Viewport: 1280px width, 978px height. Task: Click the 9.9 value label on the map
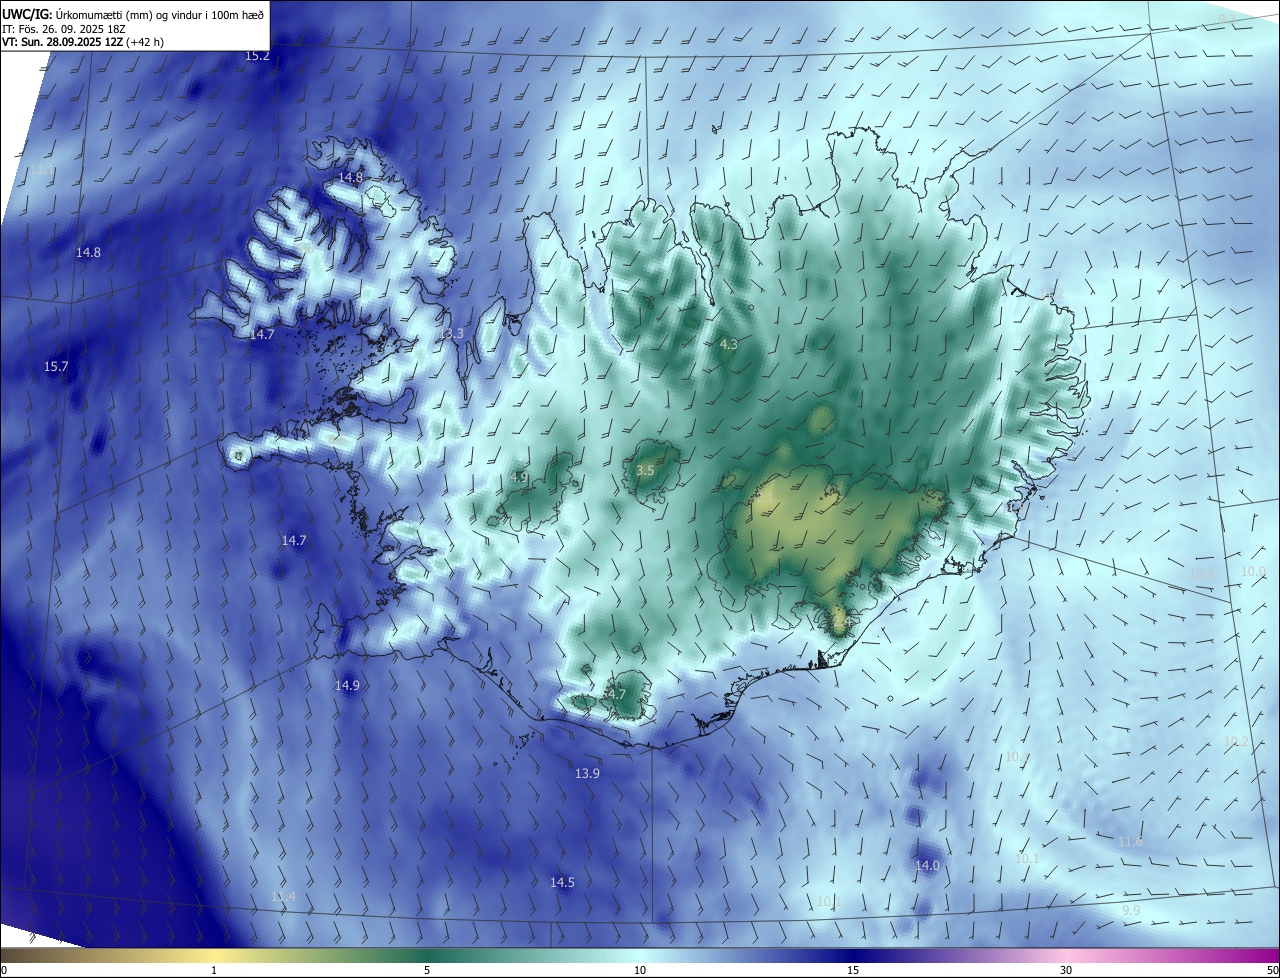point(1130,909)
